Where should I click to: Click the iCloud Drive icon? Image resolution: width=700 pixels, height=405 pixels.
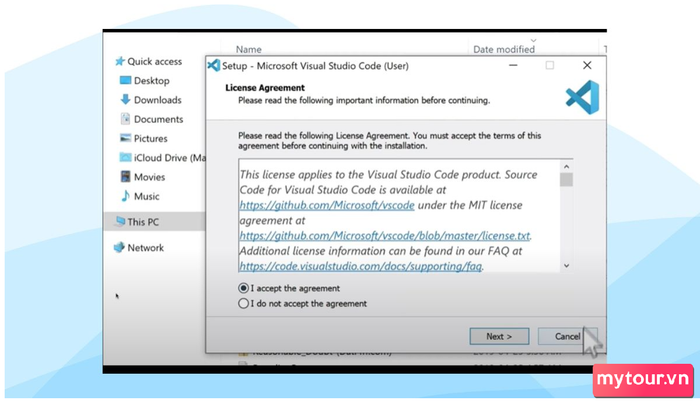click(125, 157)
